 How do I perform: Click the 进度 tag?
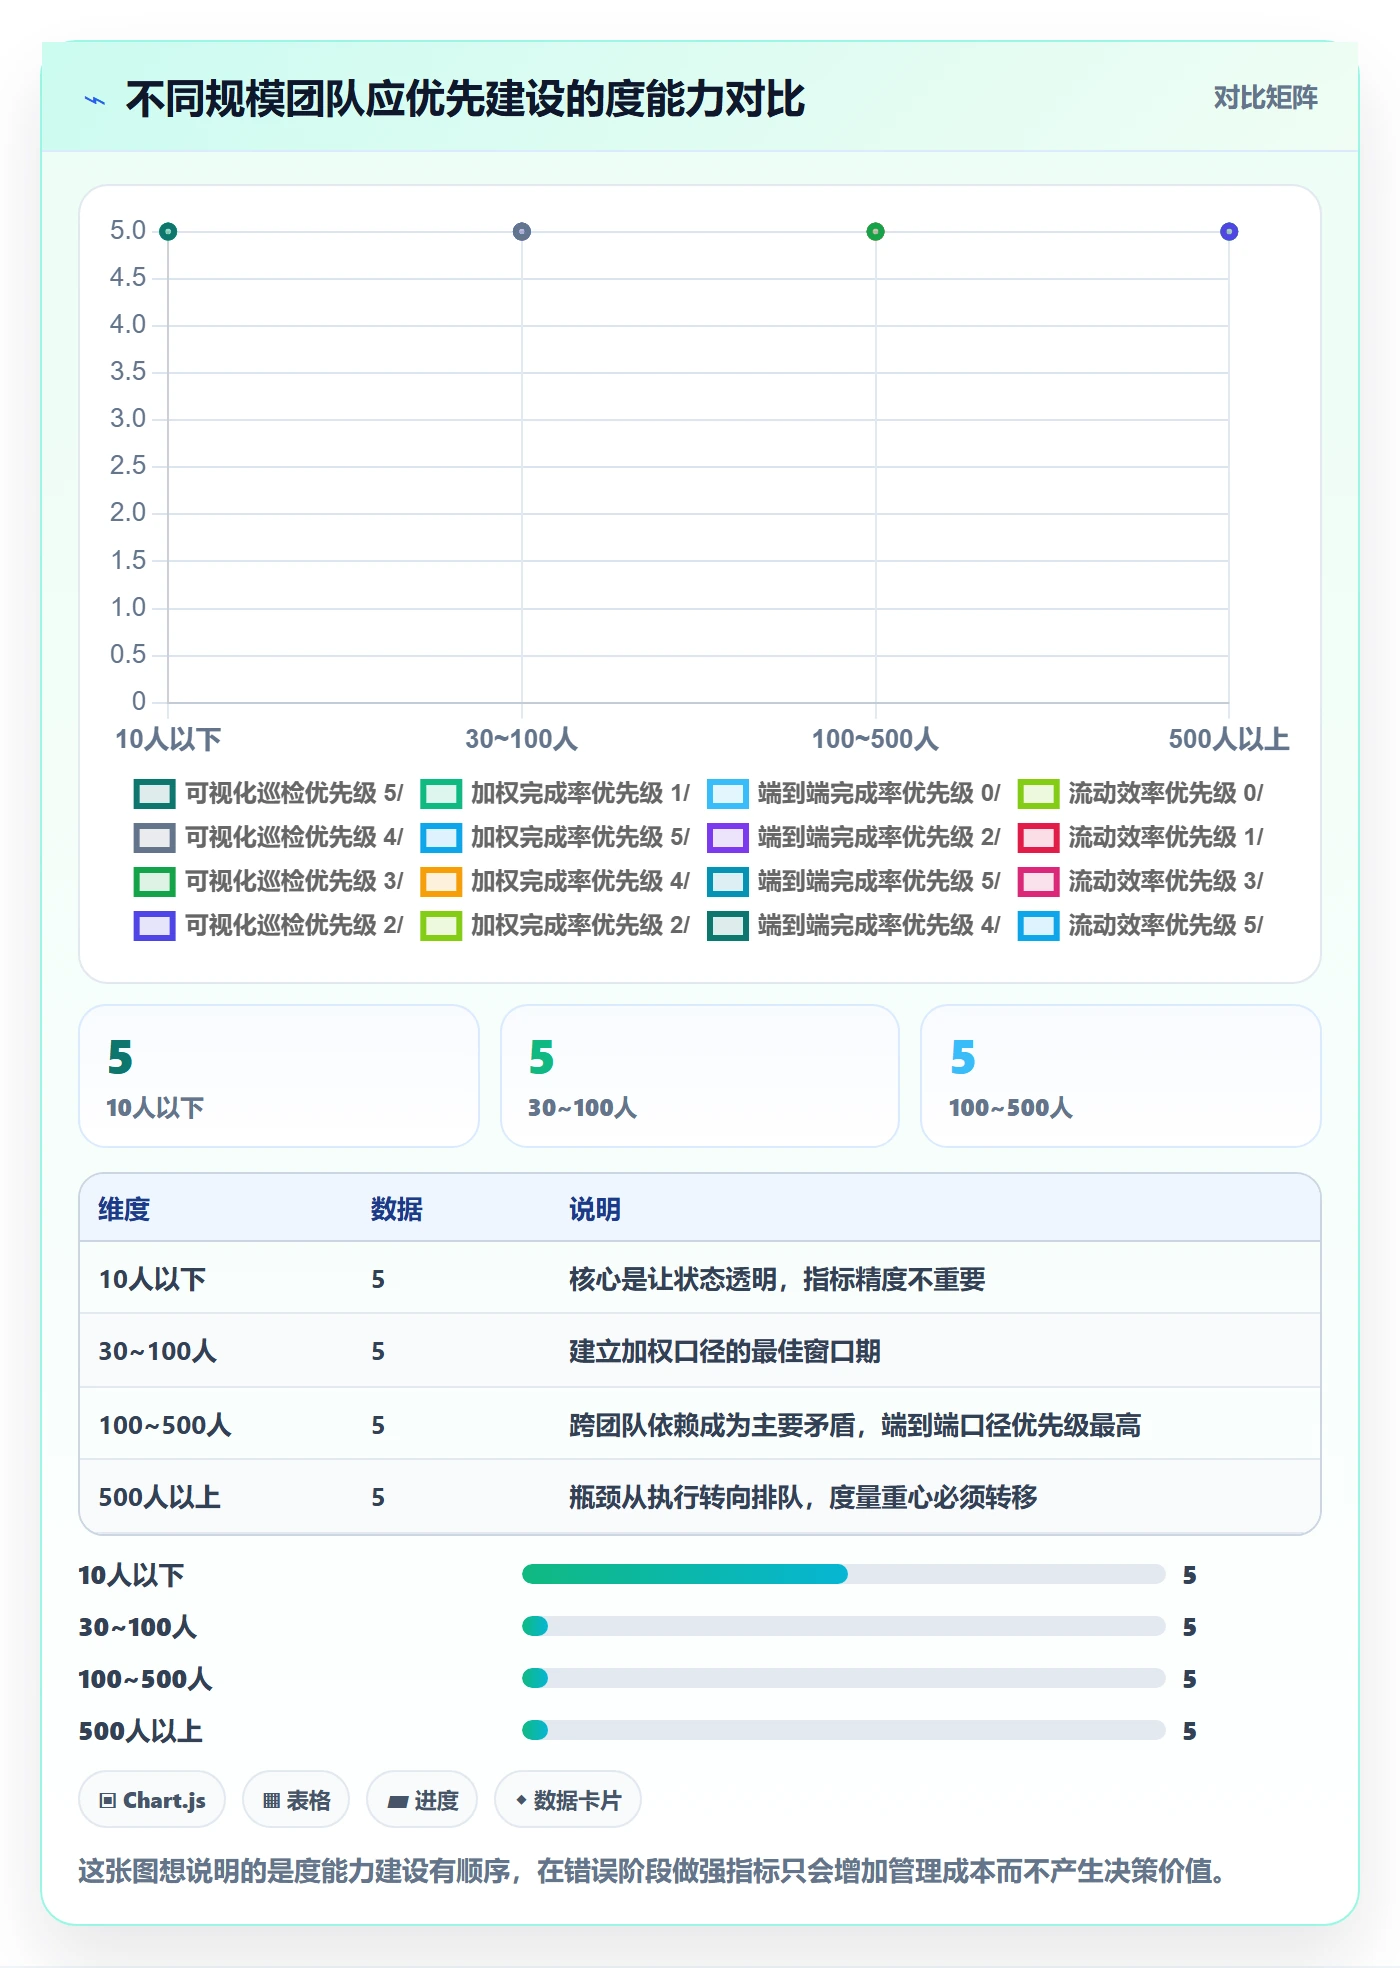click(422, 1800)
